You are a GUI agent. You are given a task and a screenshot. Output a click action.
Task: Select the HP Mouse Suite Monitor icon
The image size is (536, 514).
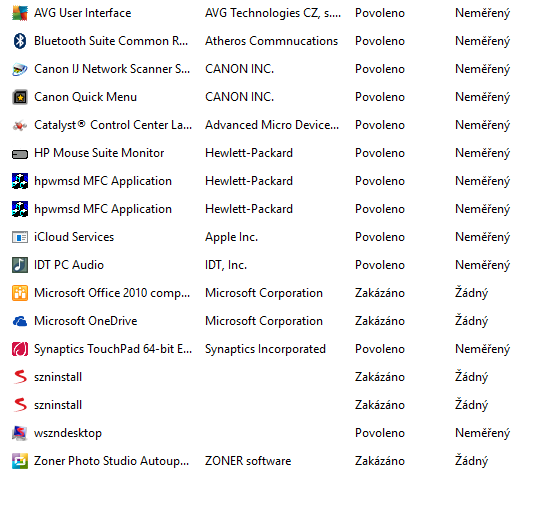[x=20, y=154]
